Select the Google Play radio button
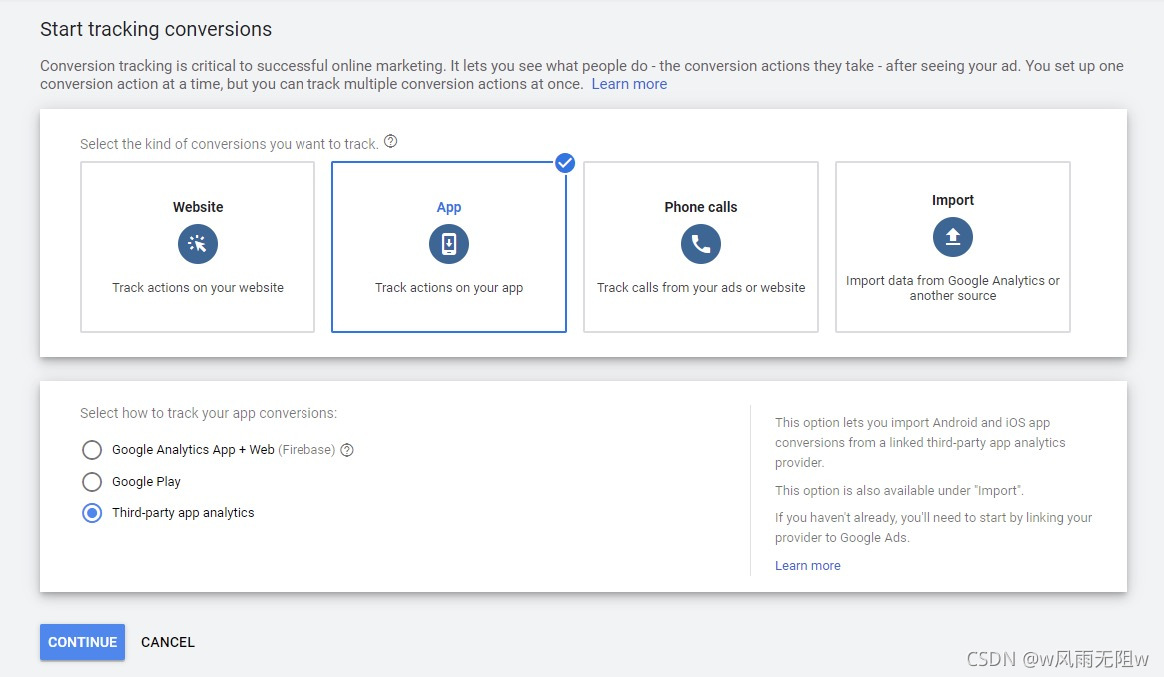 (92, 482)
